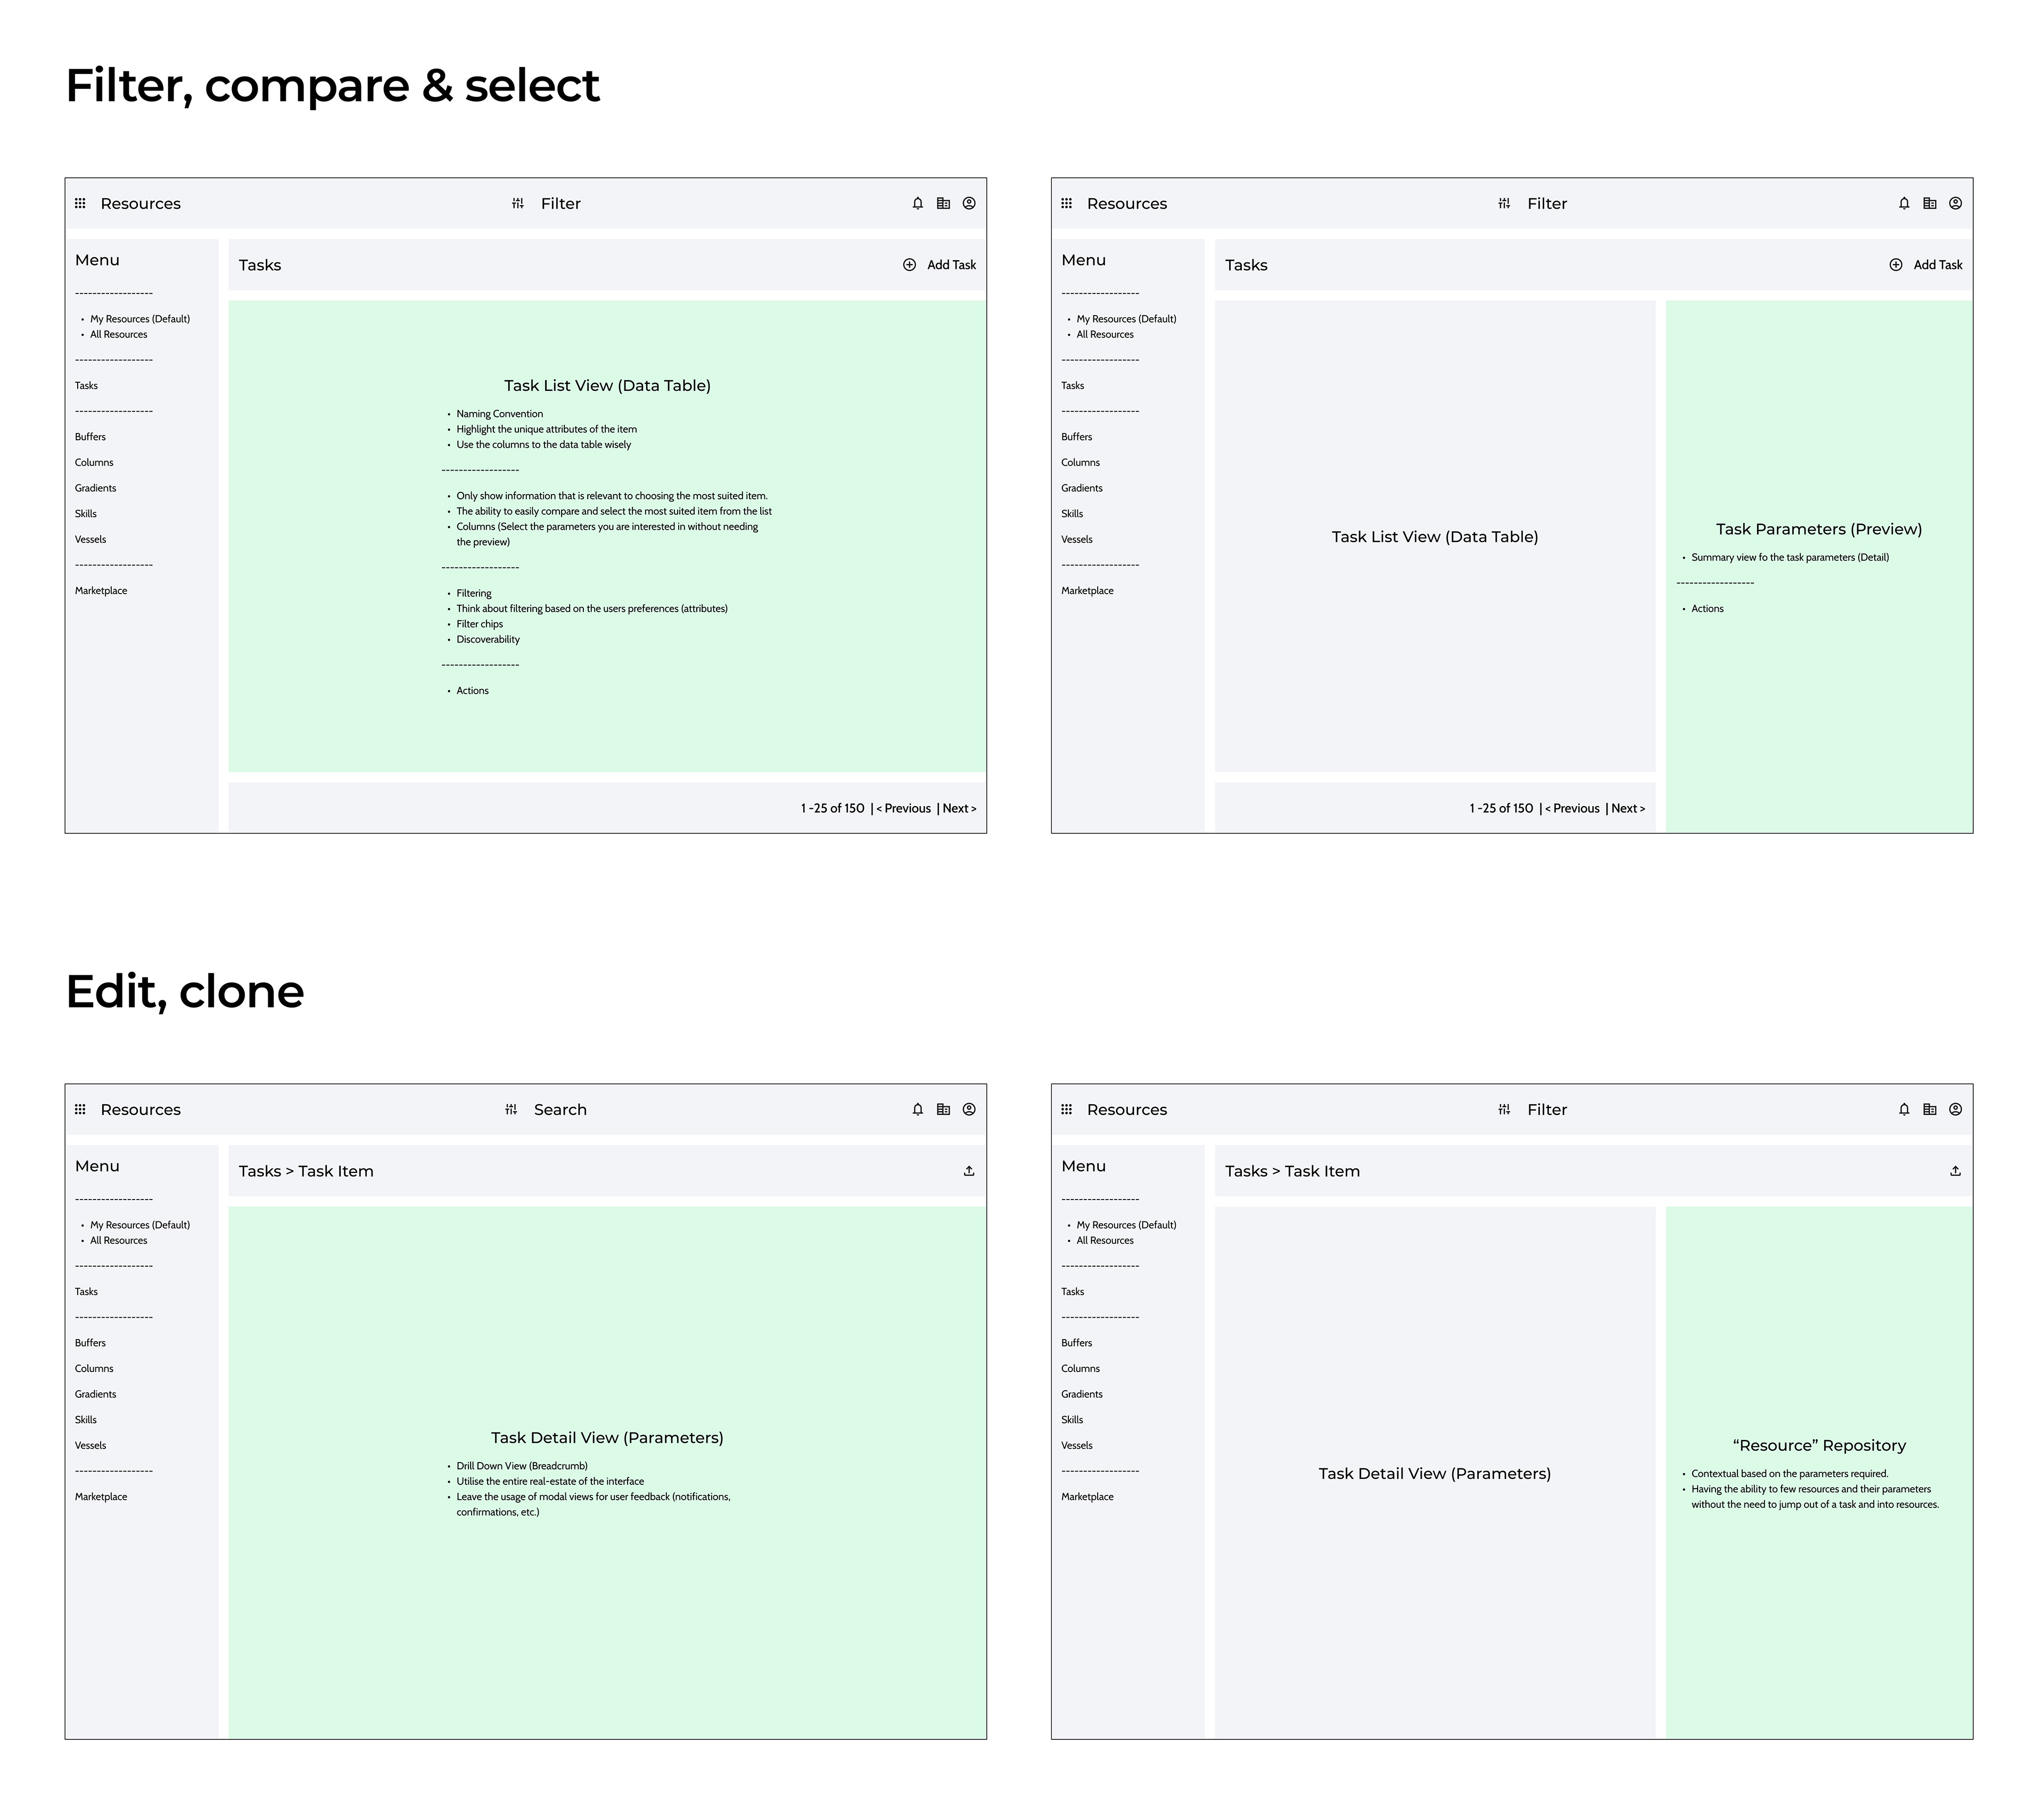Image resolution: width=2044 pixels, height=1807 pixels.
Task: Click the organization building icon in the Task Parameters wireframe
Action: pos(1930,203)
